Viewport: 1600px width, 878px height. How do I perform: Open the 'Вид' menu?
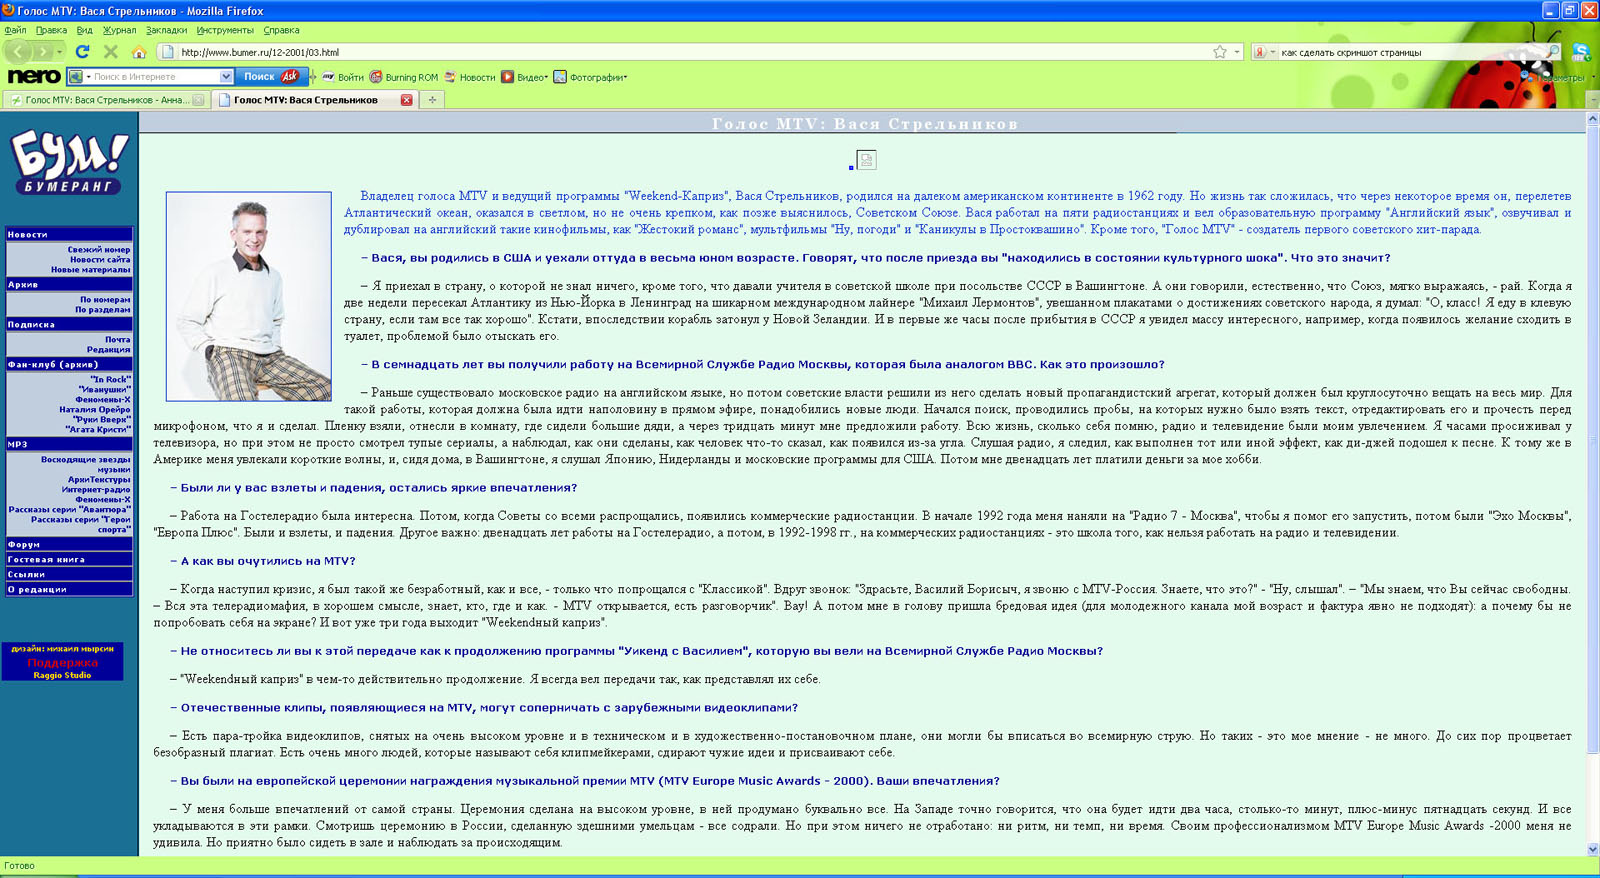pos(85,30)
